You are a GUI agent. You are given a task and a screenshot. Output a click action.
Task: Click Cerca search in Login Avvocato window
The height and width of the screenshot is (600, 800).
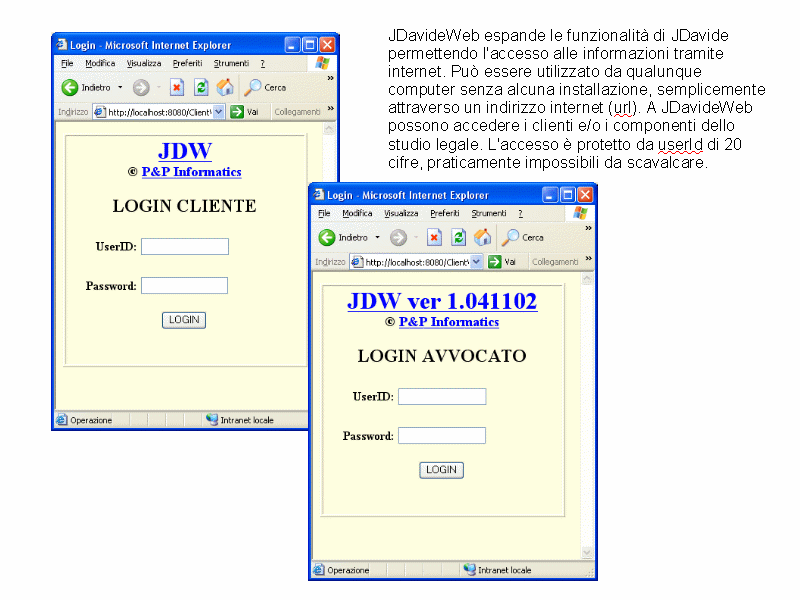pos(522,238)
